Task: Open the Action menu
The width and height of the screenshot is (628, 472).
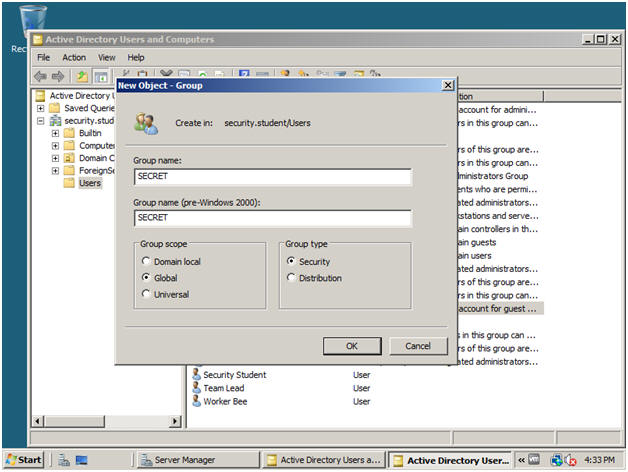Action: 74,57
